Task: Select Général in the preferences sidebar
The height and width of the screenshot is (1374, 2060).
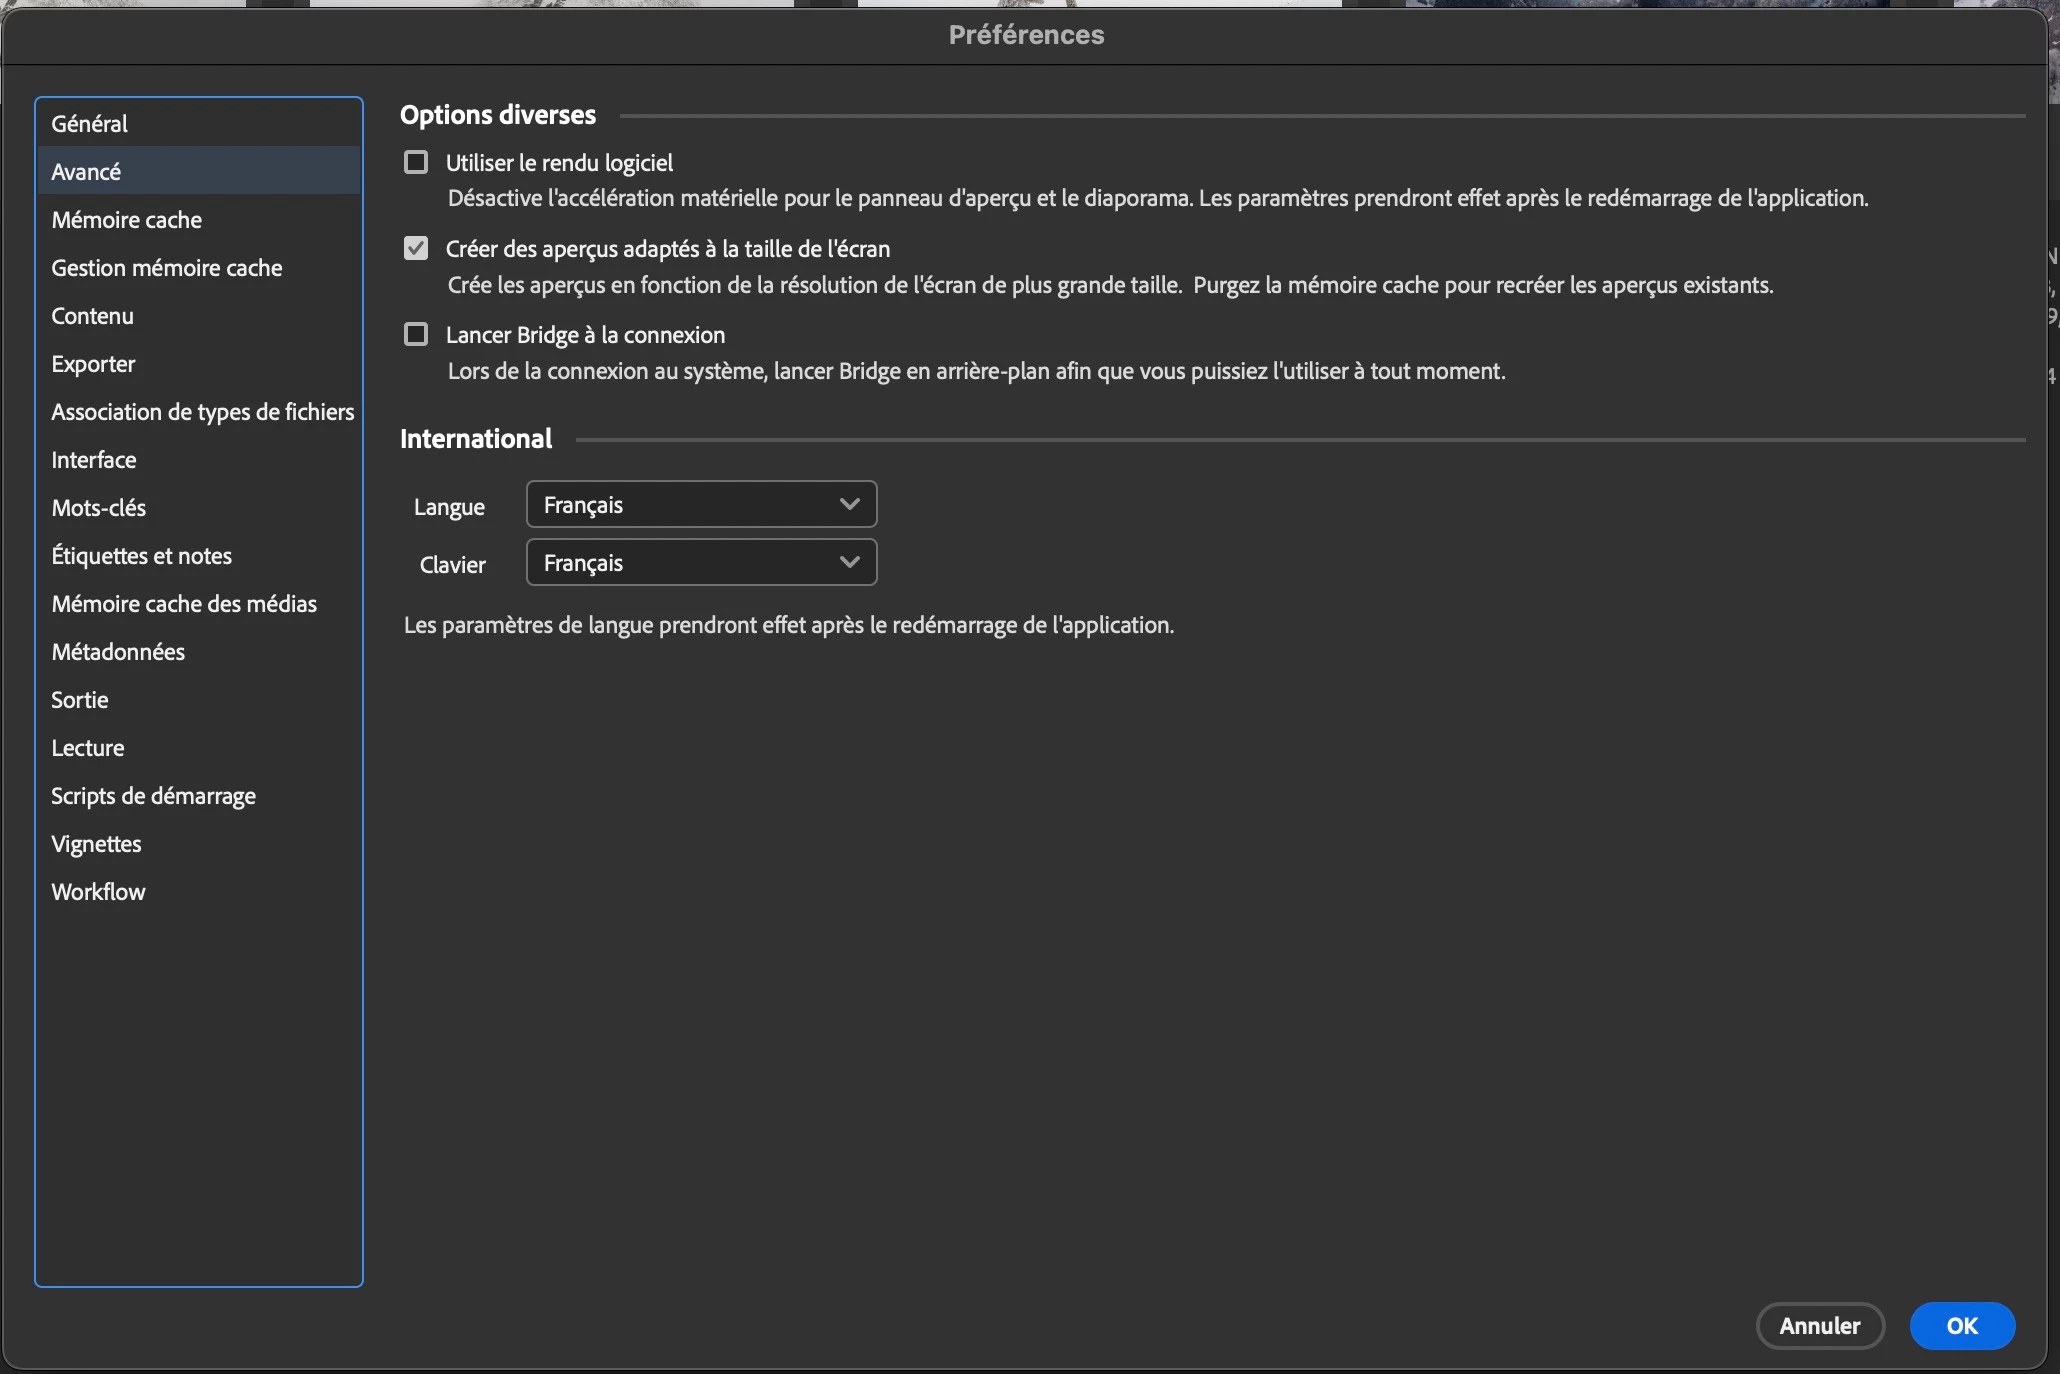Action: tap(90, 124)
